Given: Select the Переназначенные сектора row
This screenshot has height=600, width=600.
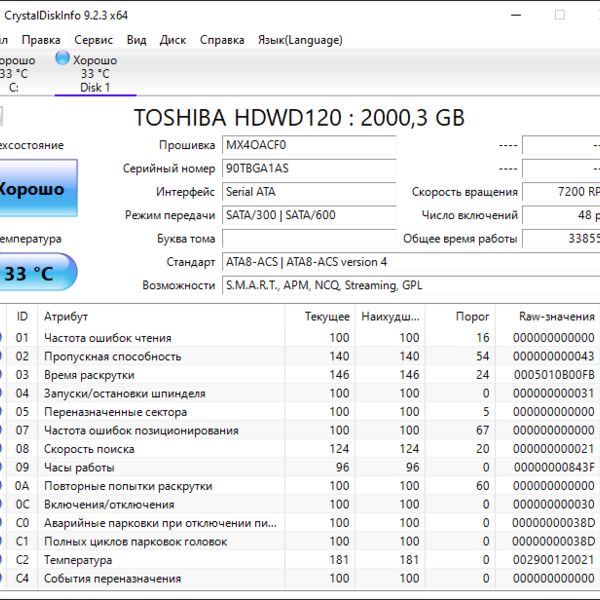Looking at the screenshot, I should click(x=300, y=412).
